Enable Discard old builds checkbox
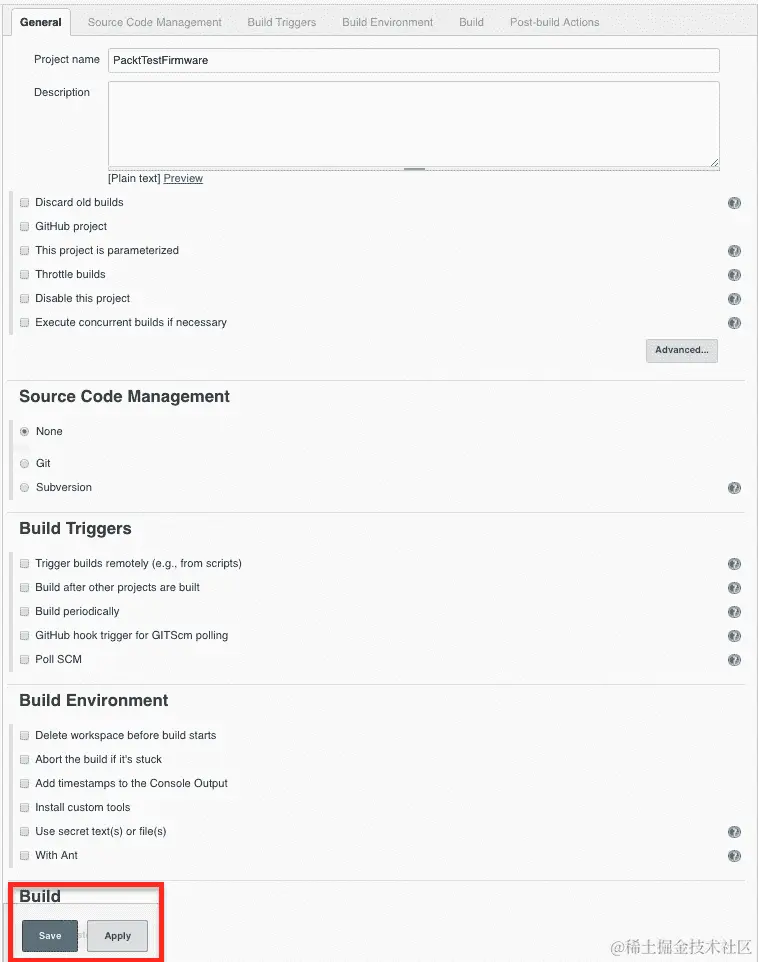The width and height of the screenshot is (758, 962). (25, 202)
